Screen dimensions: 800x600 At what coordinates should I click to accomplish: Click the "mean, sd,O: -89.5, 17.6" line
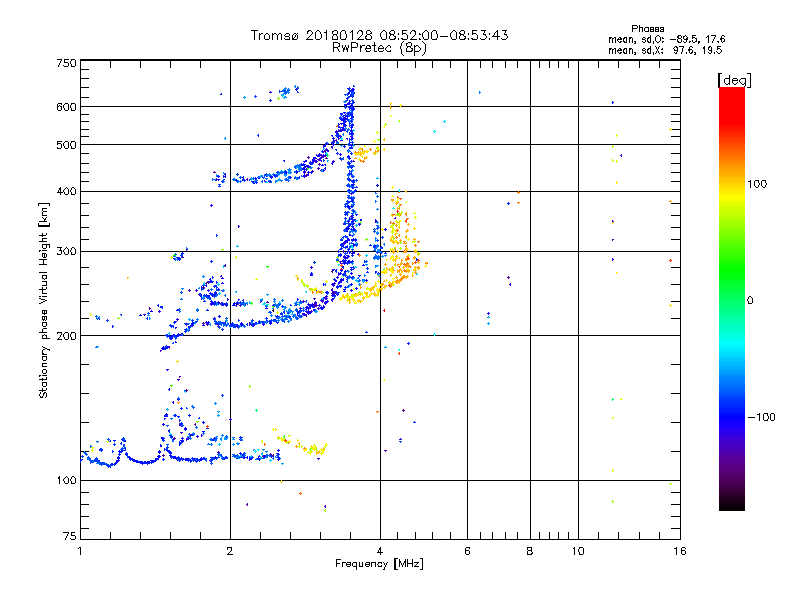[666, 39]
